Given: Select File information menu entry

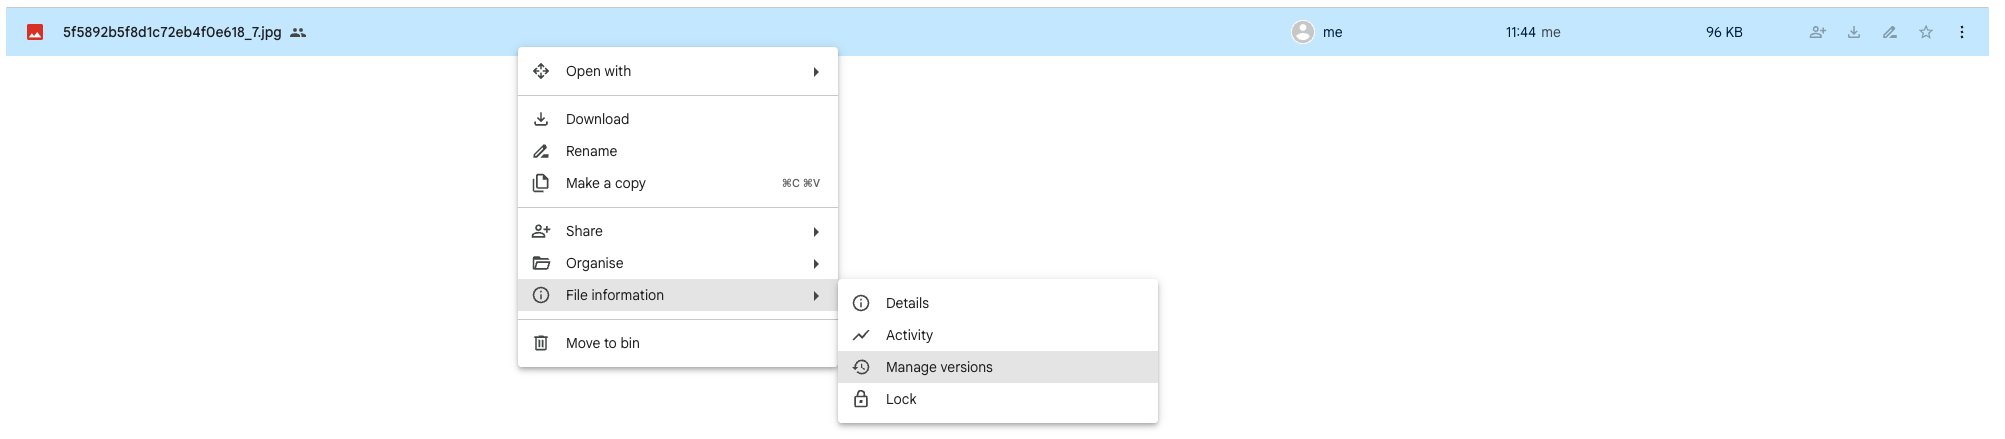Looking at the screenshot, I should tap(678, 295).
